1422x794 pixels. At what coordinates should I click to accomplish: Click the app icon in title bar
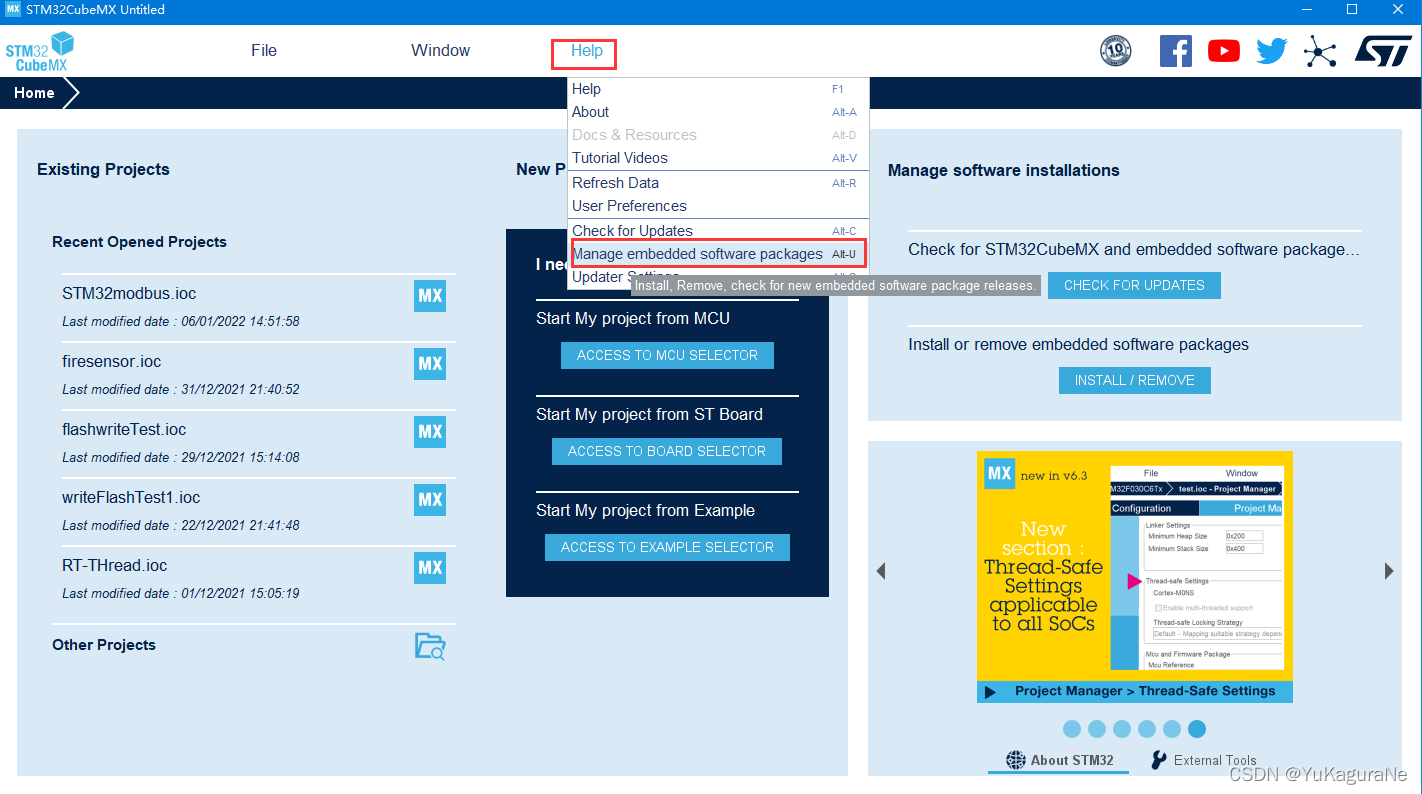(13, 9)
